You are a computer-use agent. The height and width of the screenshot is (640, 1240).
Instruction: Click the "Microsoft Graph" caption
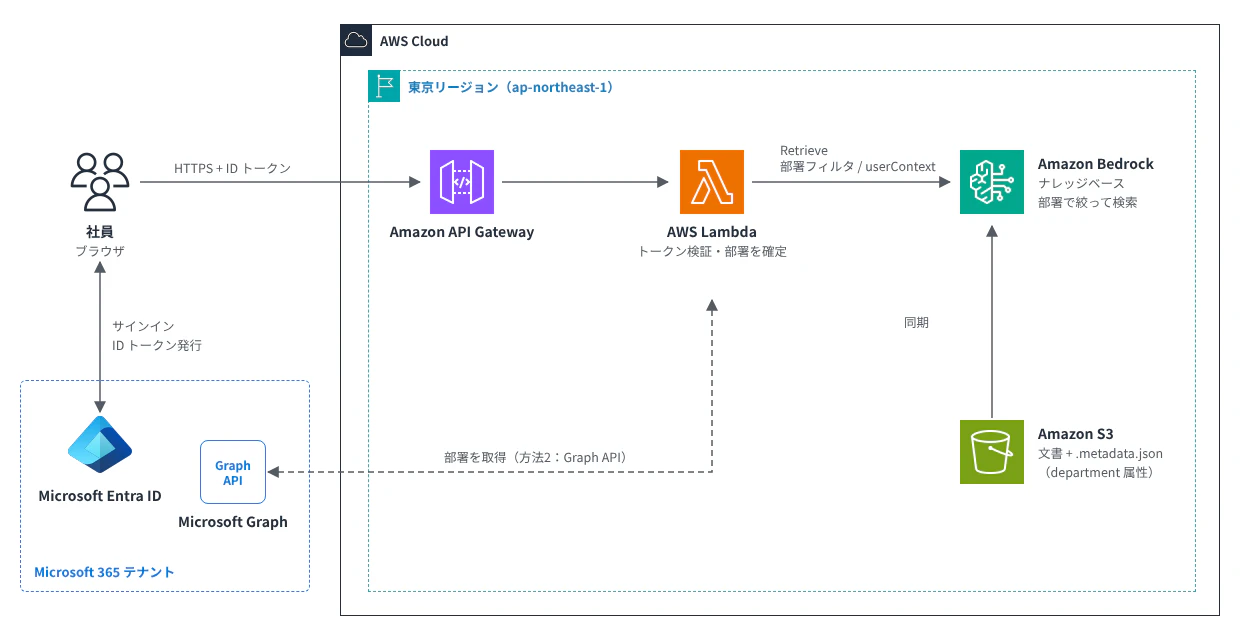point(233,522)
